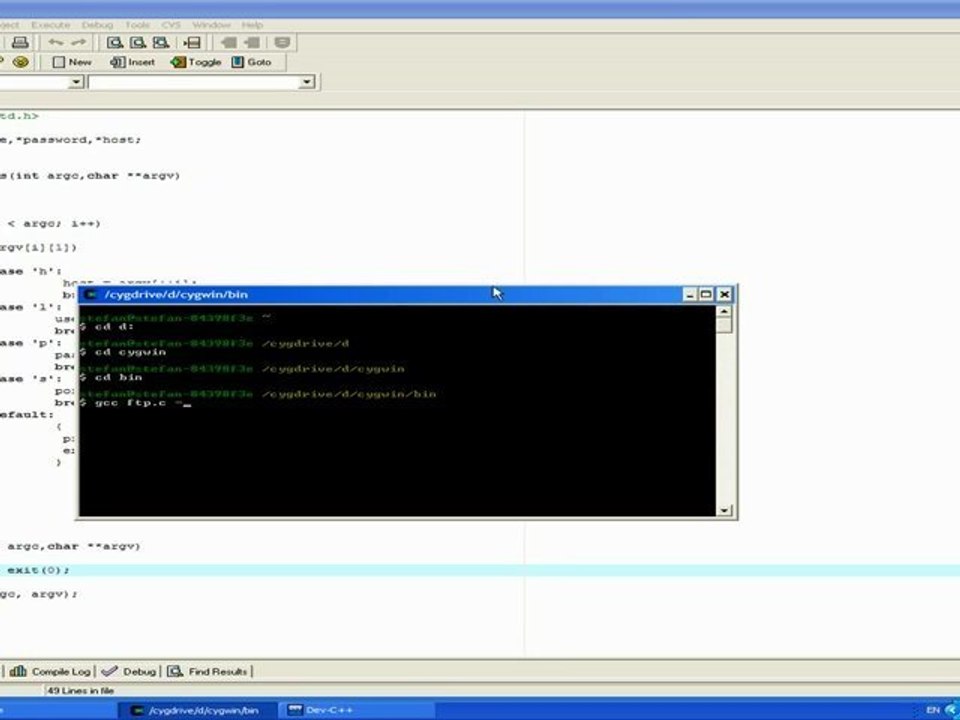
Task: Maximize the Cygwin terminal window
Action: tap(706, 294)
